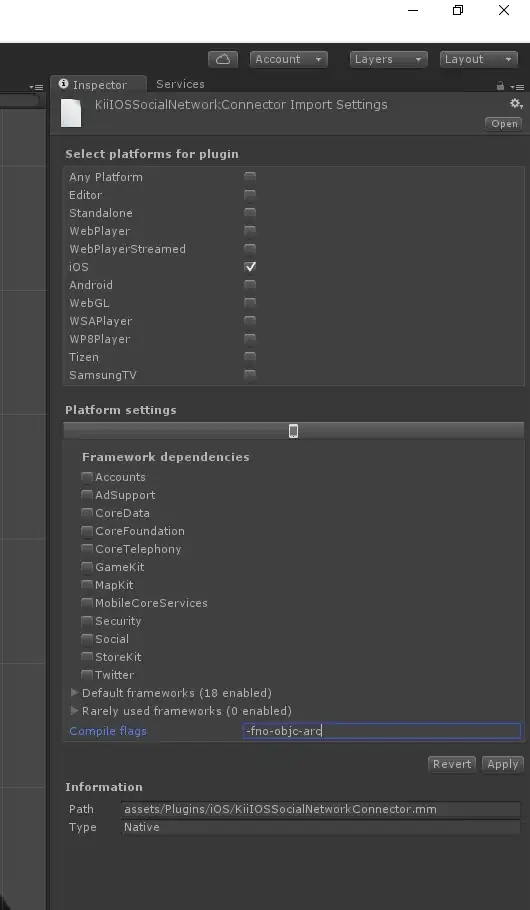Viewport: 530px width, 910px height.
Task: Open the Inspector settings gear menu
Action: coord(516,104)
